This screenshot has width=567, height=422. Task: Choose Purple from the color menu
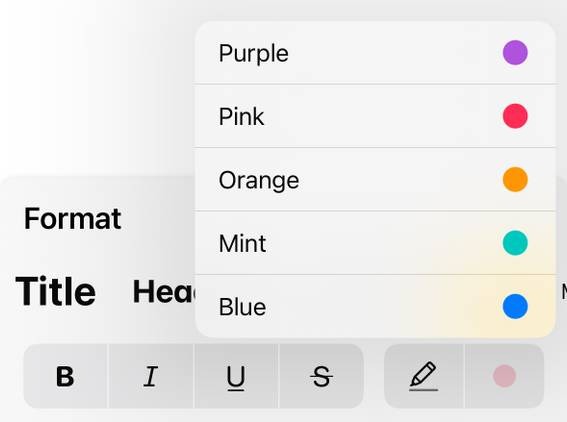tap(375, 52)
